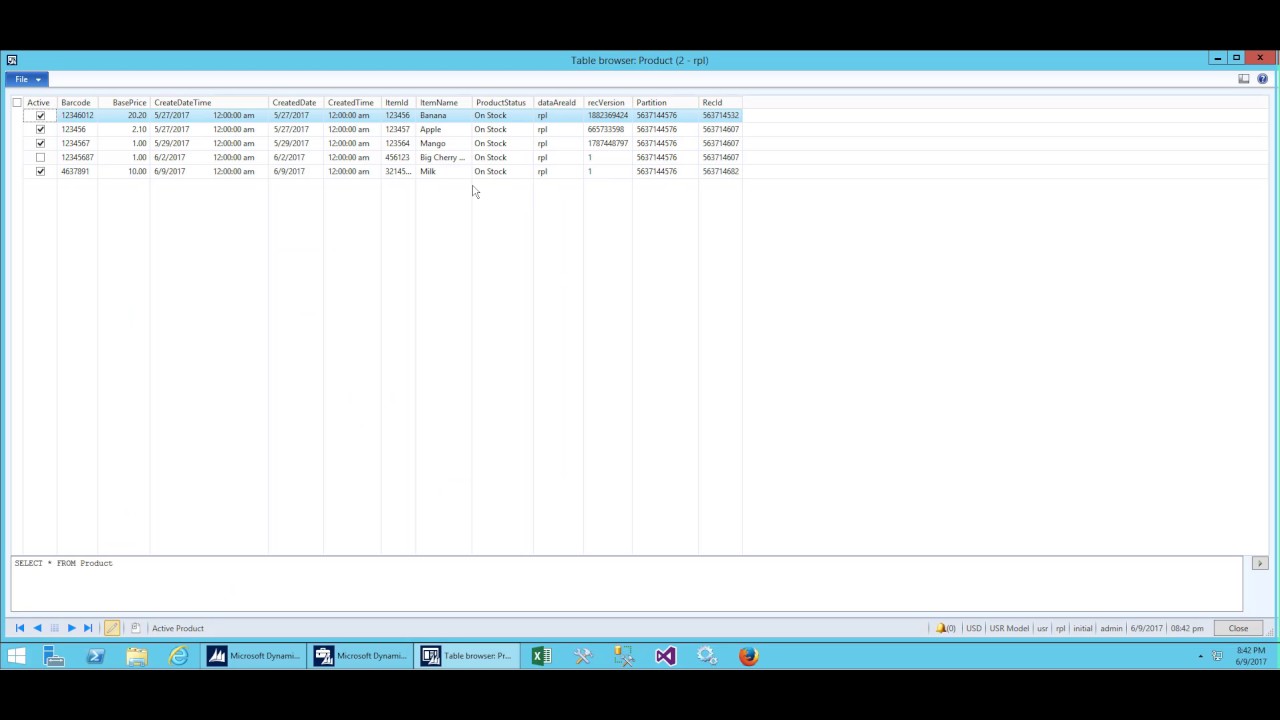Sort by the BasePrice column header
Image resolution: width=1280 pixels, height=720 pixels.
tap(124, 102)
